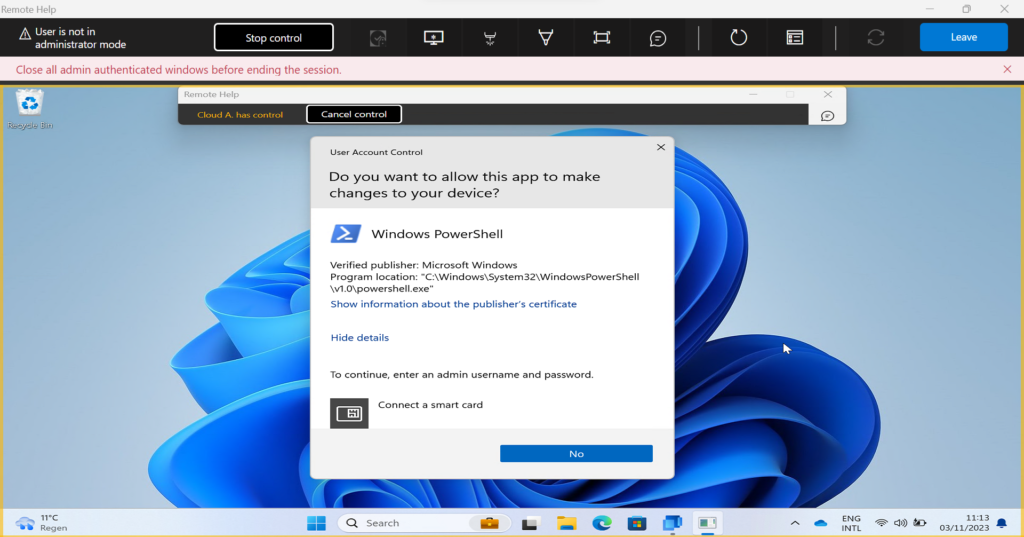This screenshot has height=537, width=1024.
Task: Open the Recycle Bin desktop icon
Action: tap(30, 110)
